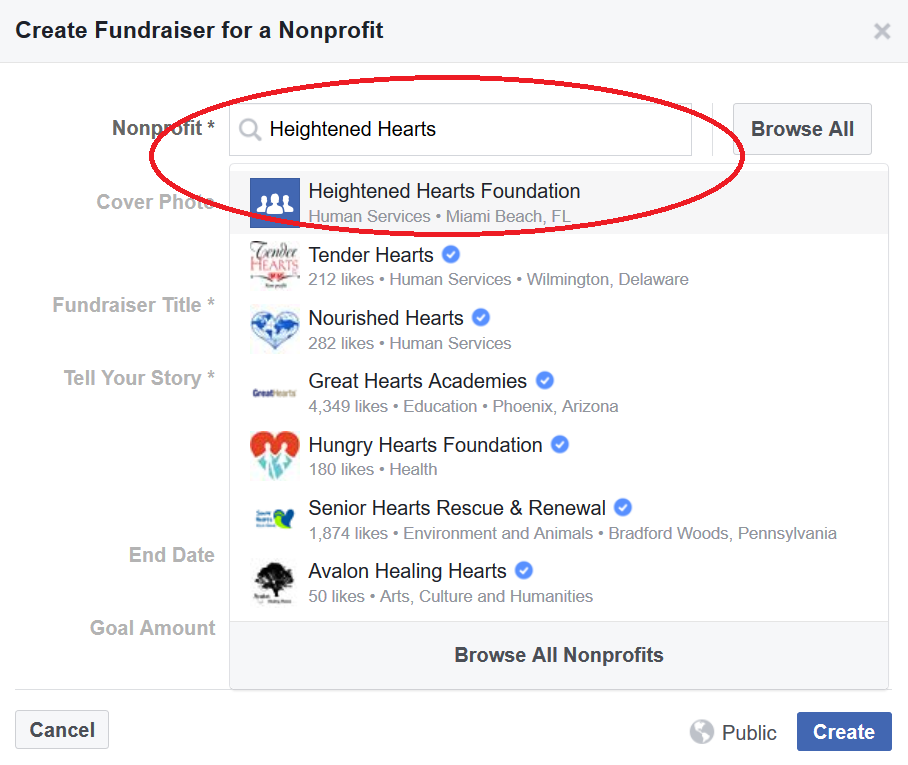The height and width of the screenshot is (765, 908).
Task: Select the Heightened Hearts Foundation group icon
Action: pos(274,203)
